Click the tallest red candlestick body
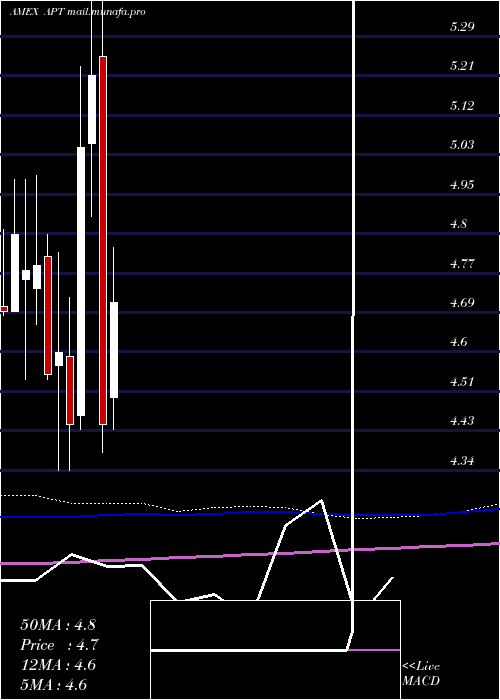The height and width of the screenshot is (700, 500). (103, 240)
